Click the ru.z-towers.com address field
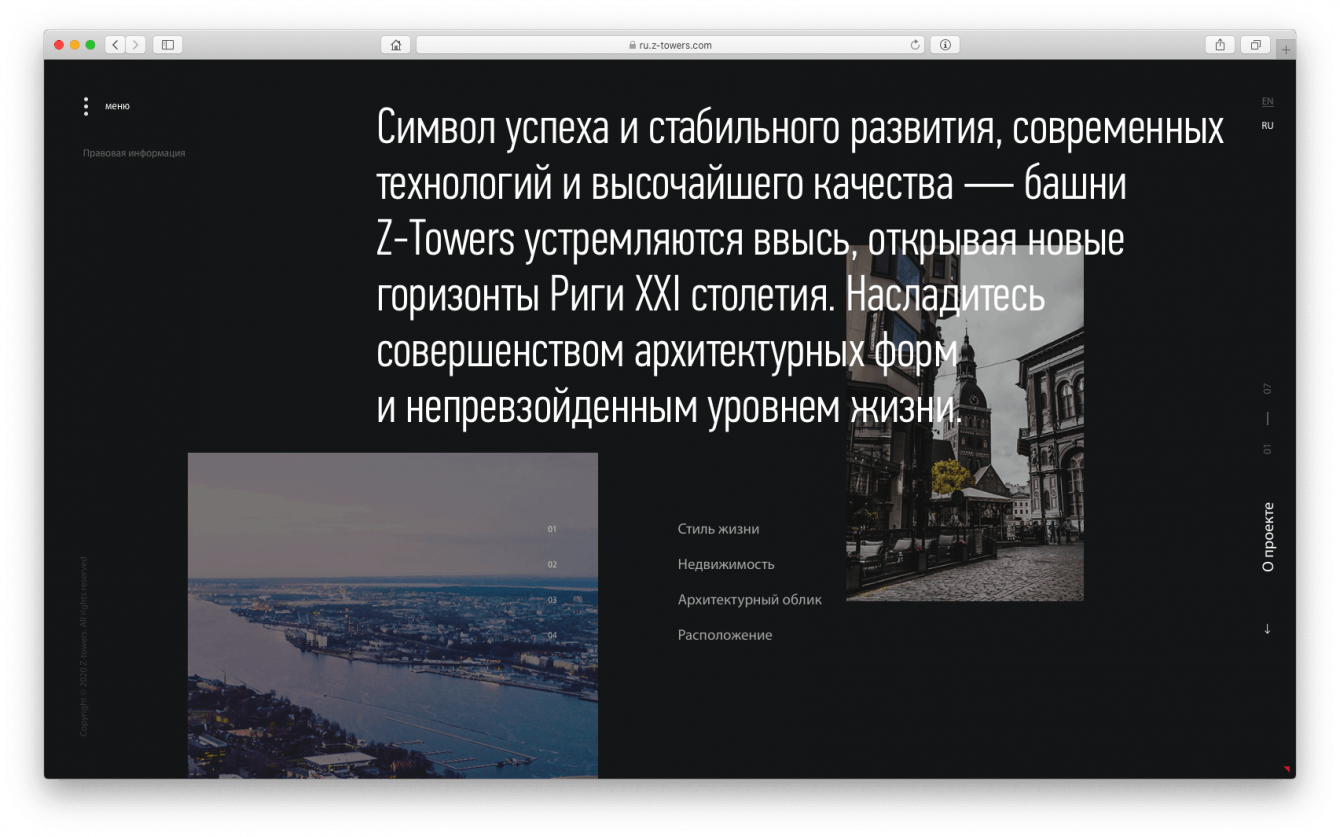Image resolution: width=1340 pixels, height=837 pixels. tap(669, 45)
